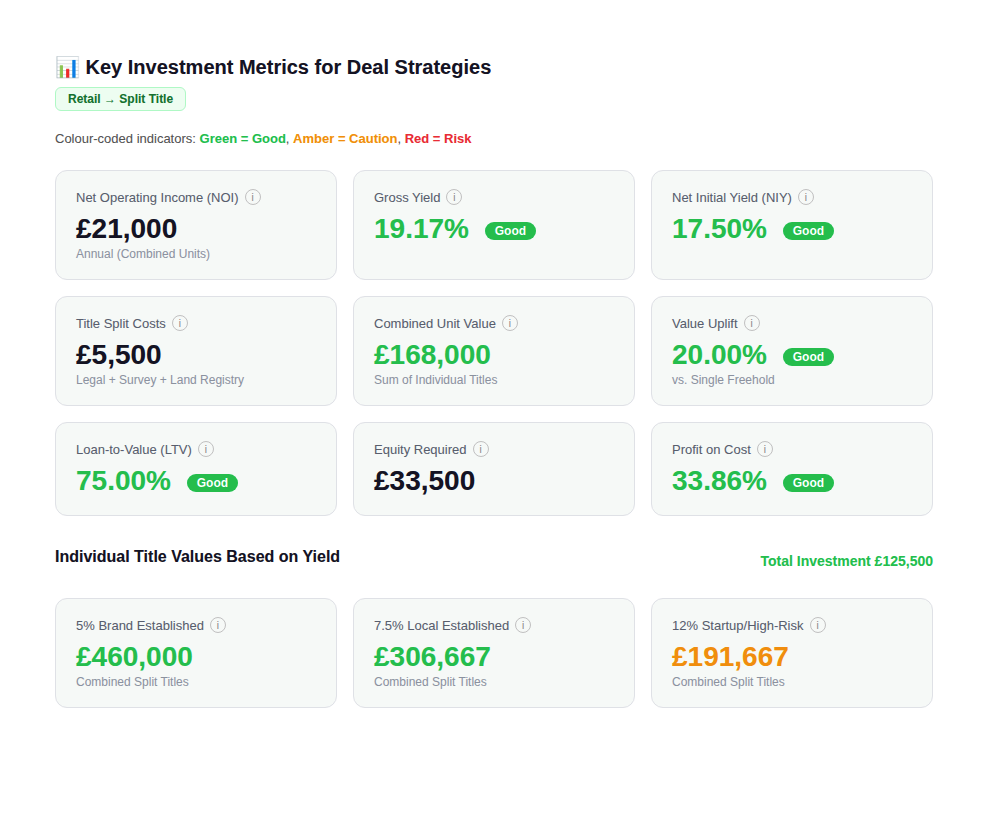Viewport: 1000px width, 819px height.
Task: Click the Total Investment £125,500 link
Action: pyautogui.click(x=846, y=561)
